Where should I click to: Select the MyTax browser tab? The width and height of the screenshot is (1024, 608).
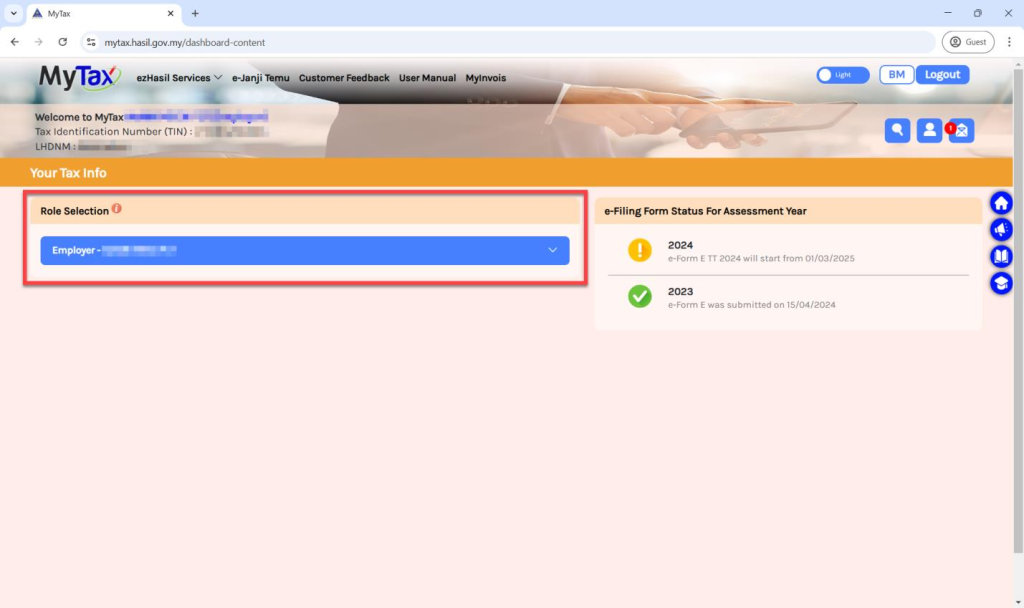click(x=104, y=14)
